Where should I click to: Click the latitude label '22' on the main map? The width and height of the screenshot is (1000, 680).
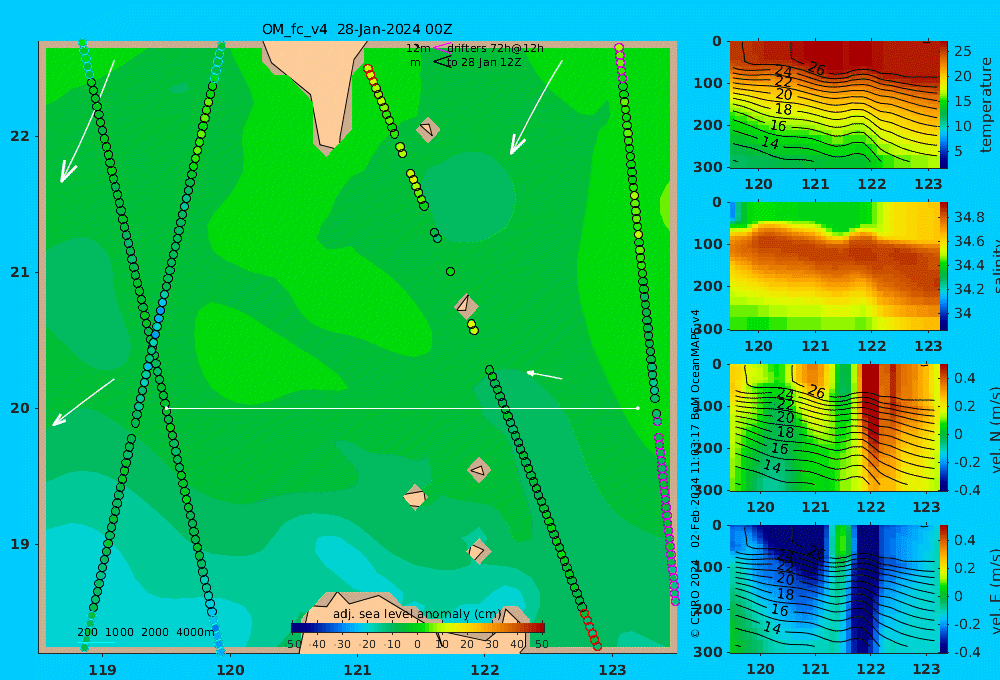pyautogui.click(x=20, y=136)
